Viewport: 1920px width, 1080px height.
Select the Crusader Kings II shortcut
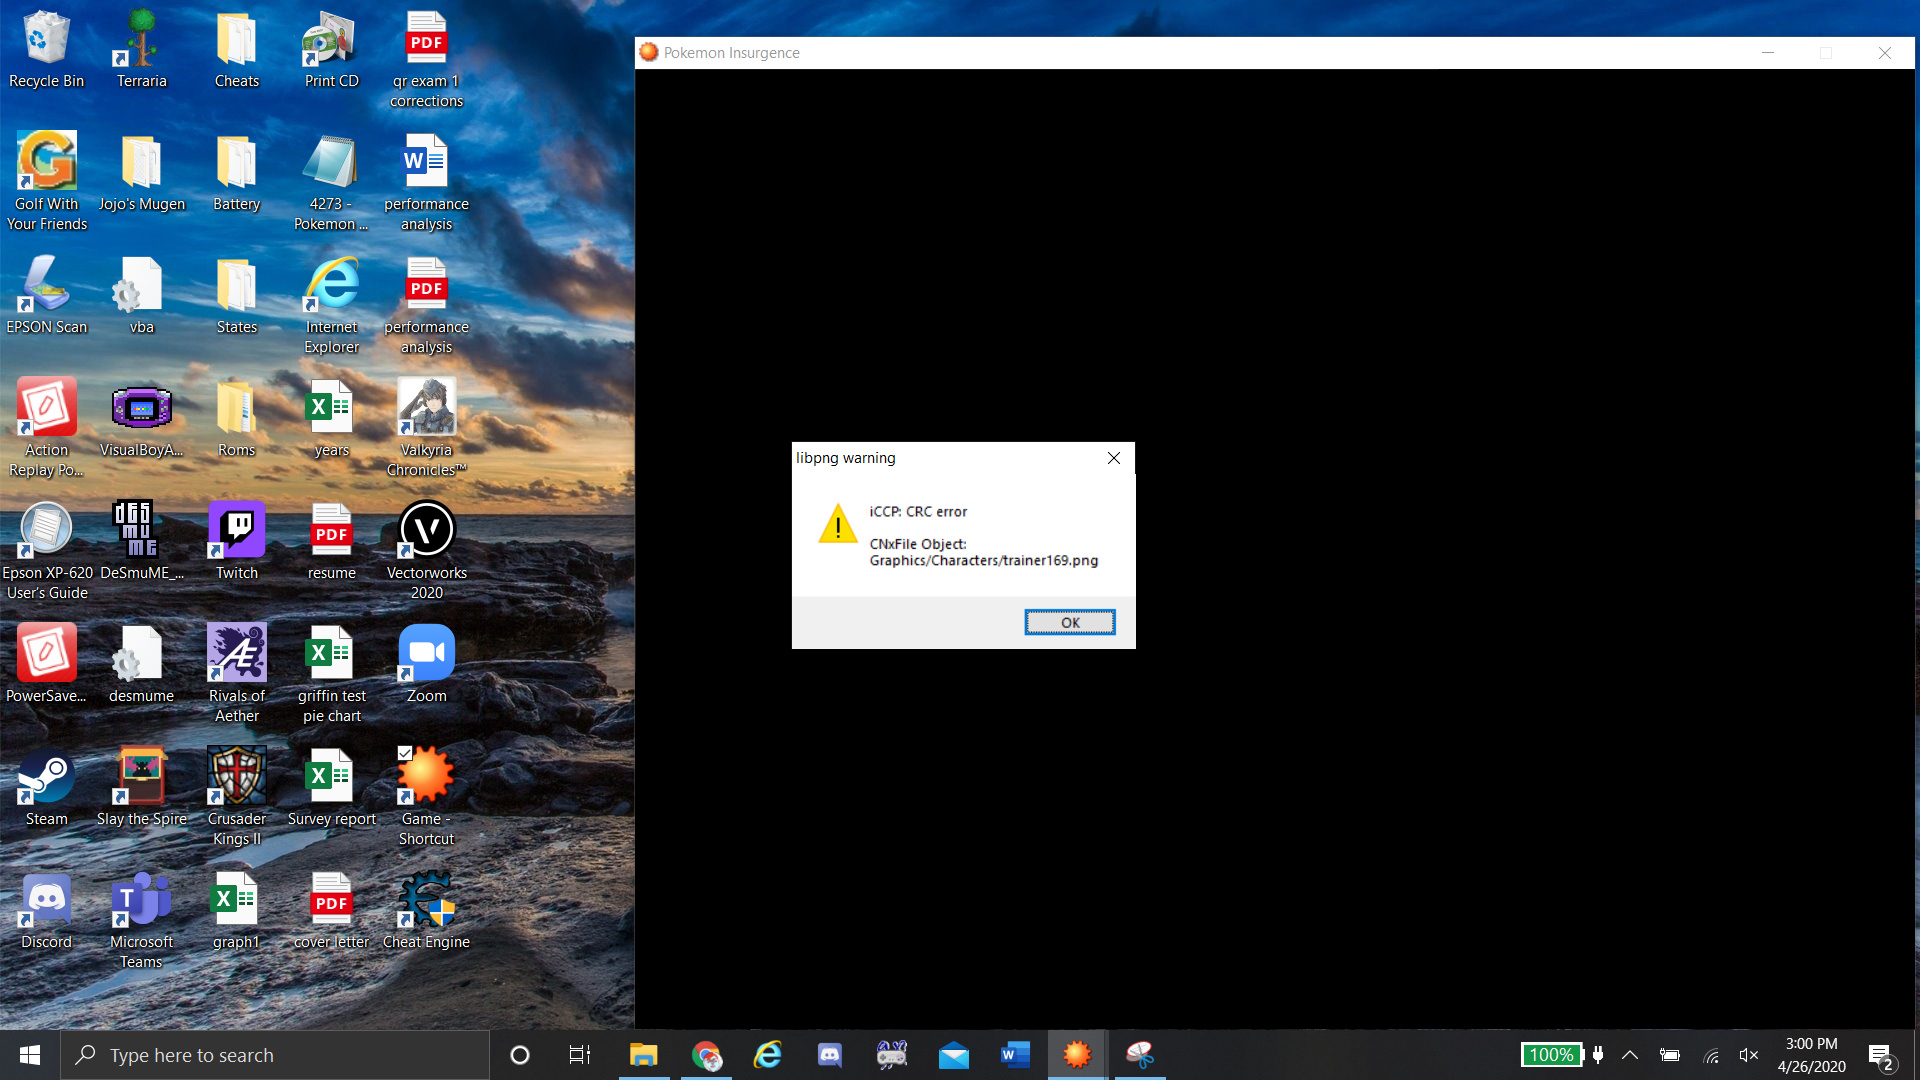237,796
